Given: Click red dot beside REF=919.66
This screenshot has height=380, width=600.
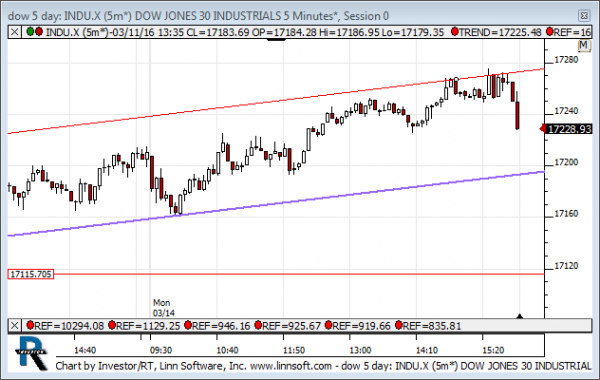Looking at the screenshot, I should click(x=328, y=325).
